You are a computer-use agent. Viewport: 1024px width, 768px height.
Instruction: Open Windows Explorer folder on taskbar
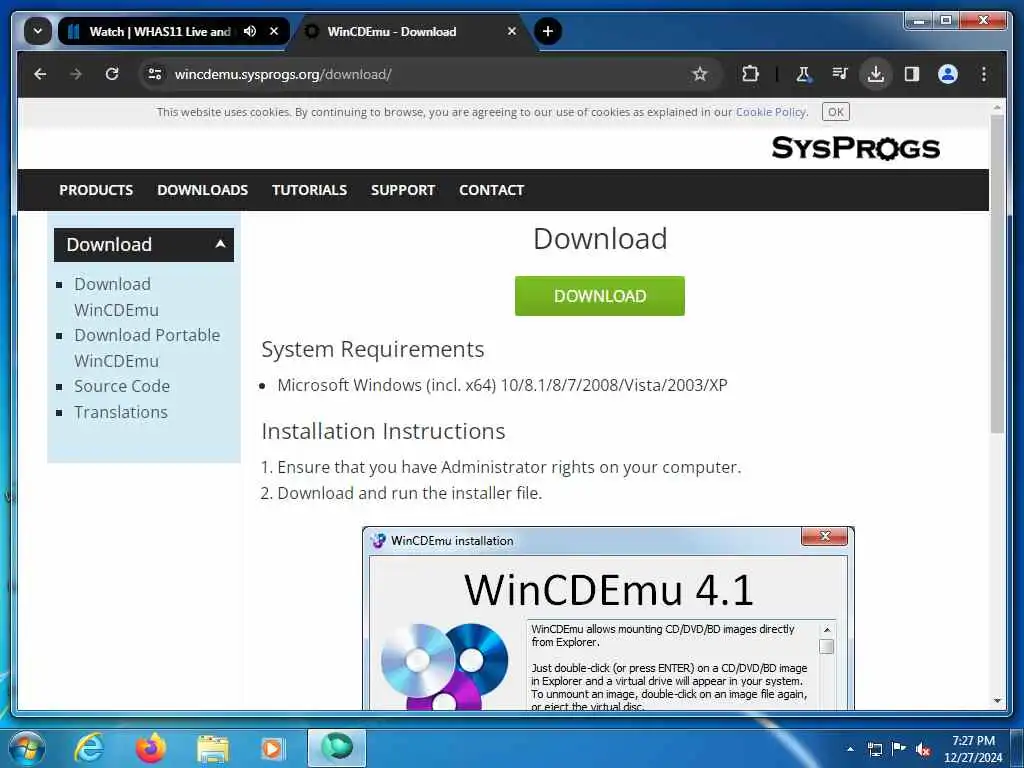click(213, 750)
